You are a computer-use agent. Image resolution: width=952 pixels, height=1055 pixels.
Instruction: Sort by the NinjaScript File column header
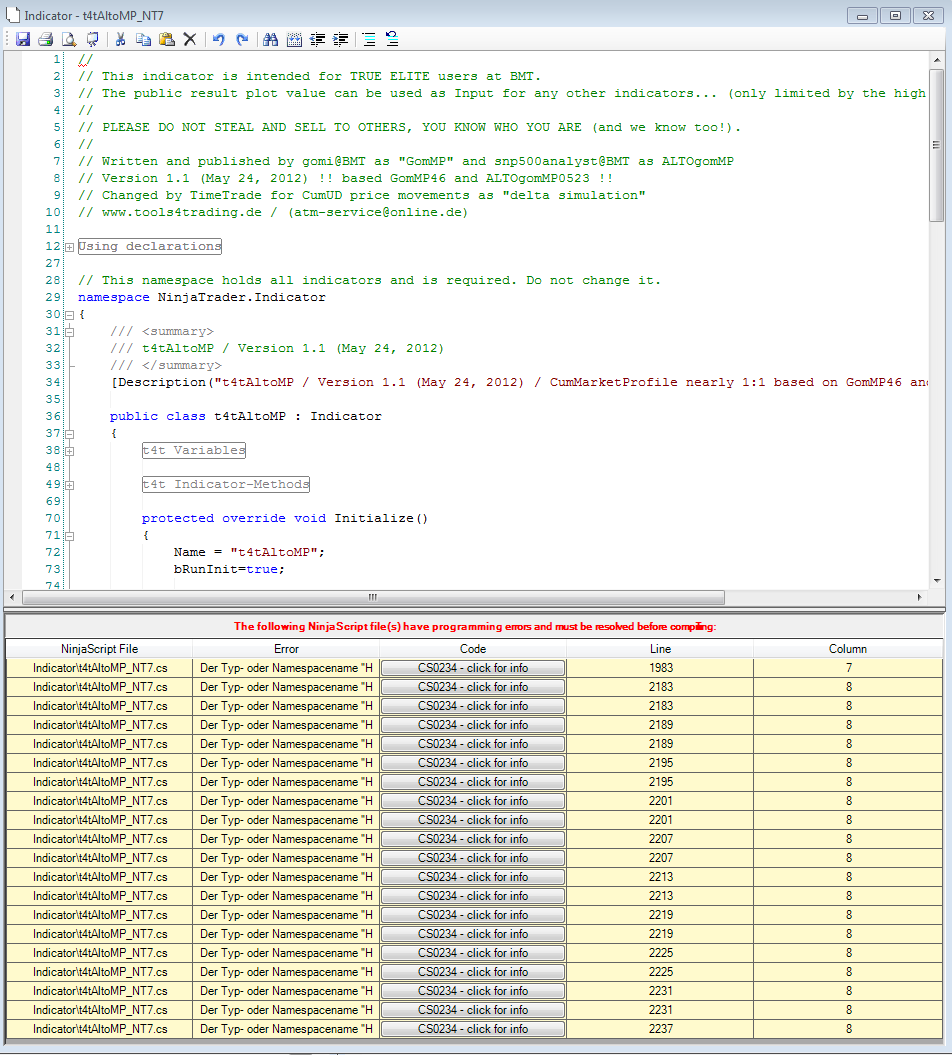point(99,649)
